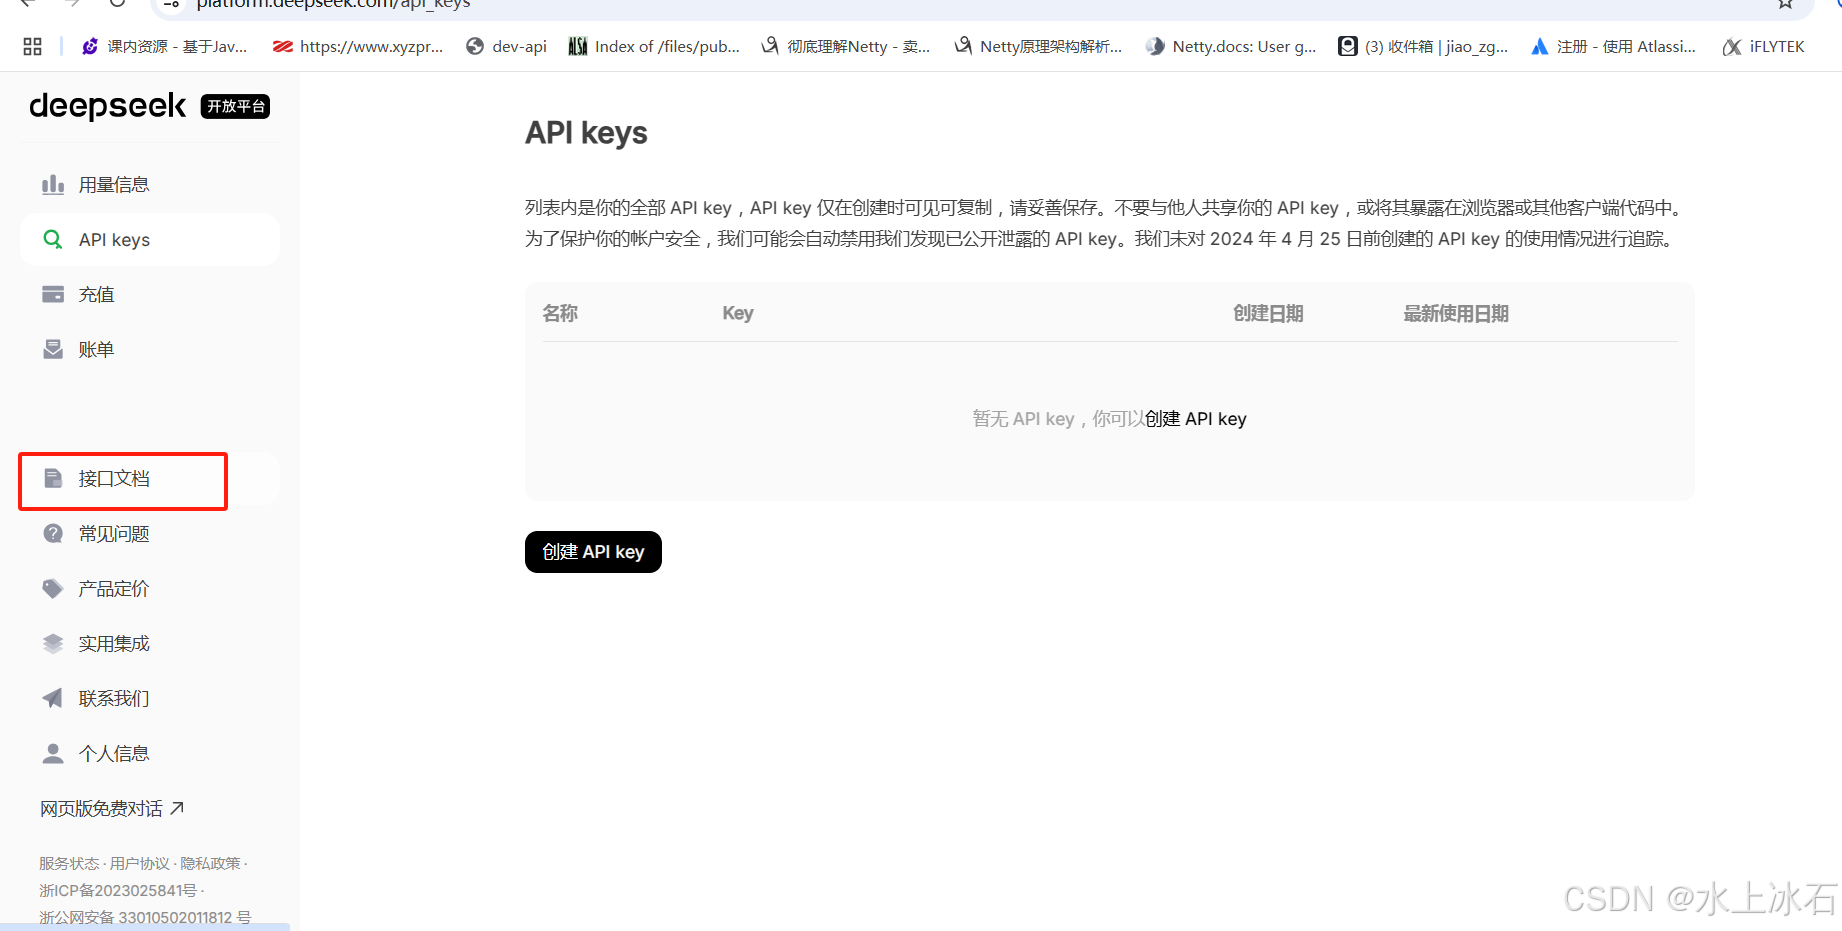Click the 创建日期 column header
This screenshot has width=1842, height=931.
1268,313
